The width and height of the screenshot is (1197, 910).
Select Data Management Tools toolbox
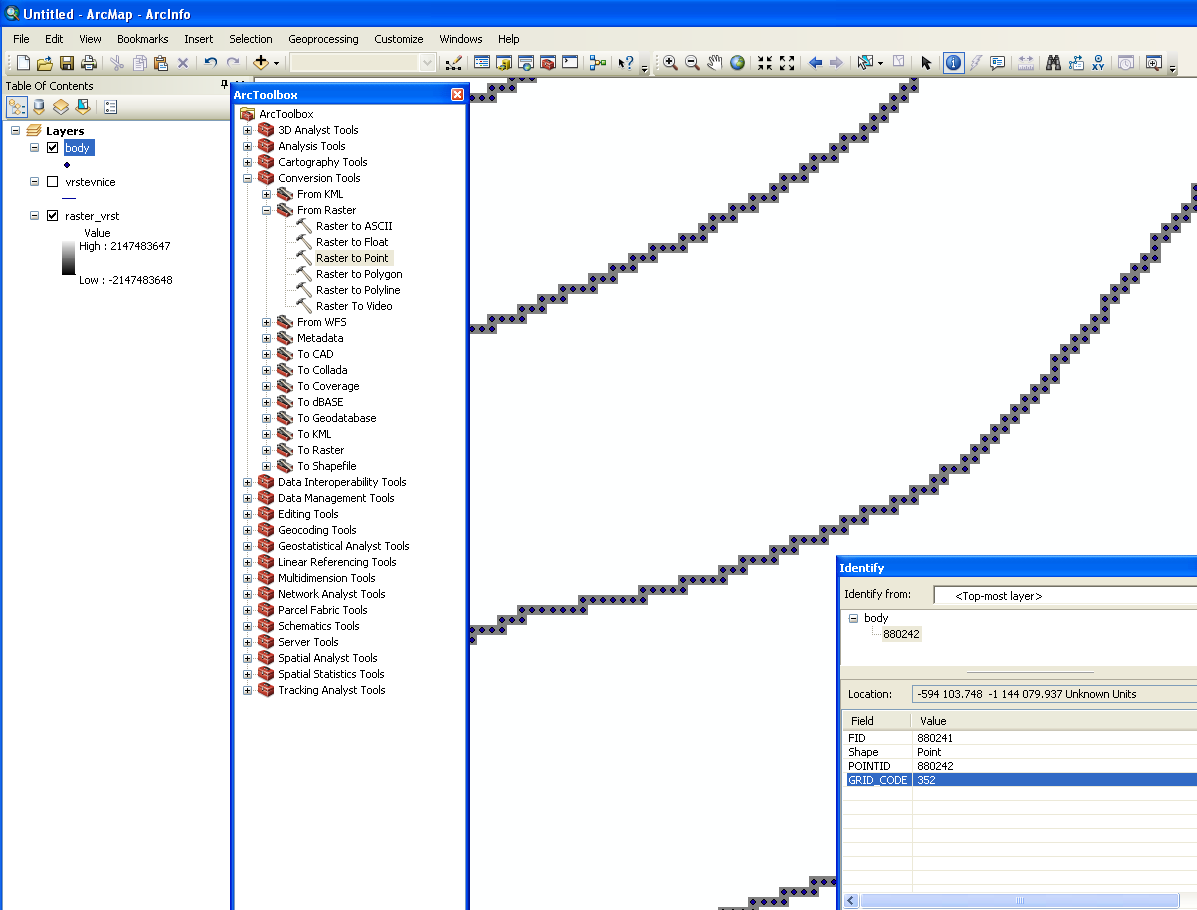pyautogui.click(x=336, y=499)
